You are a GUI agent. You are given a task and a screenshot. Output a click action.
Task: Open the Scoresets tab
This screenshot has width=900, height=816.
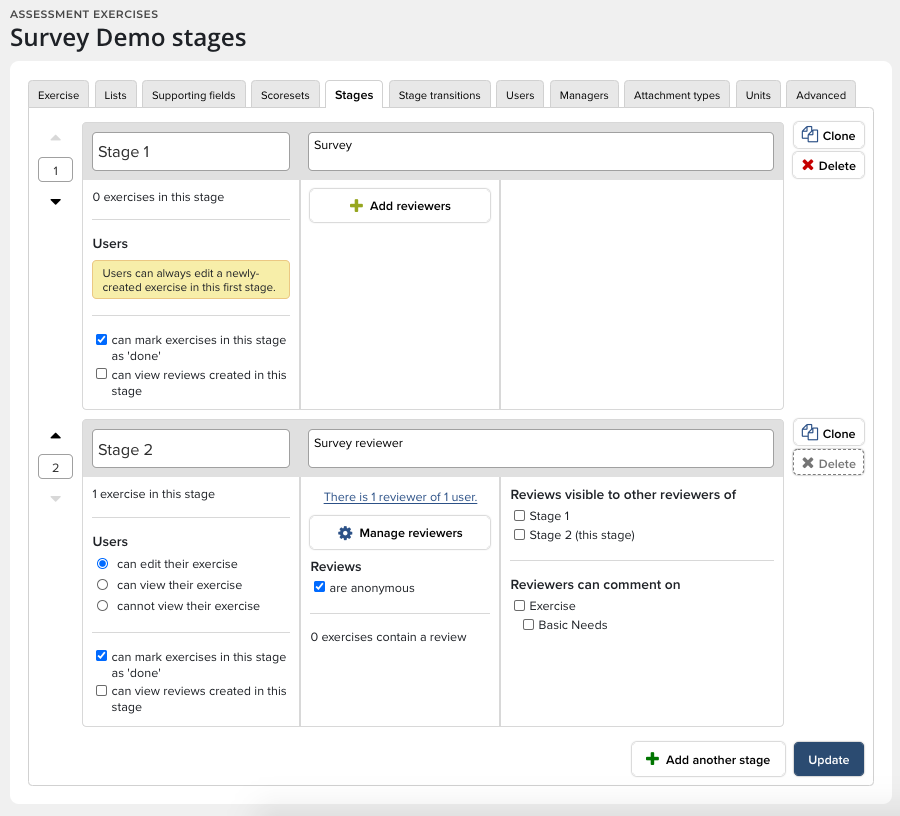(285, 95)
